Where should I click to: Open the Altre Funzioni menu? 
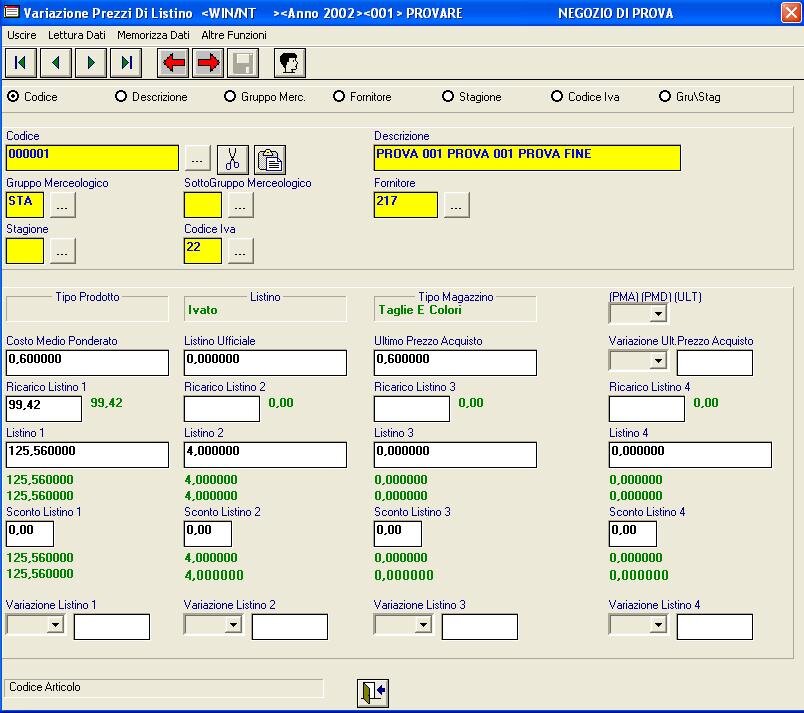[234, 35]
